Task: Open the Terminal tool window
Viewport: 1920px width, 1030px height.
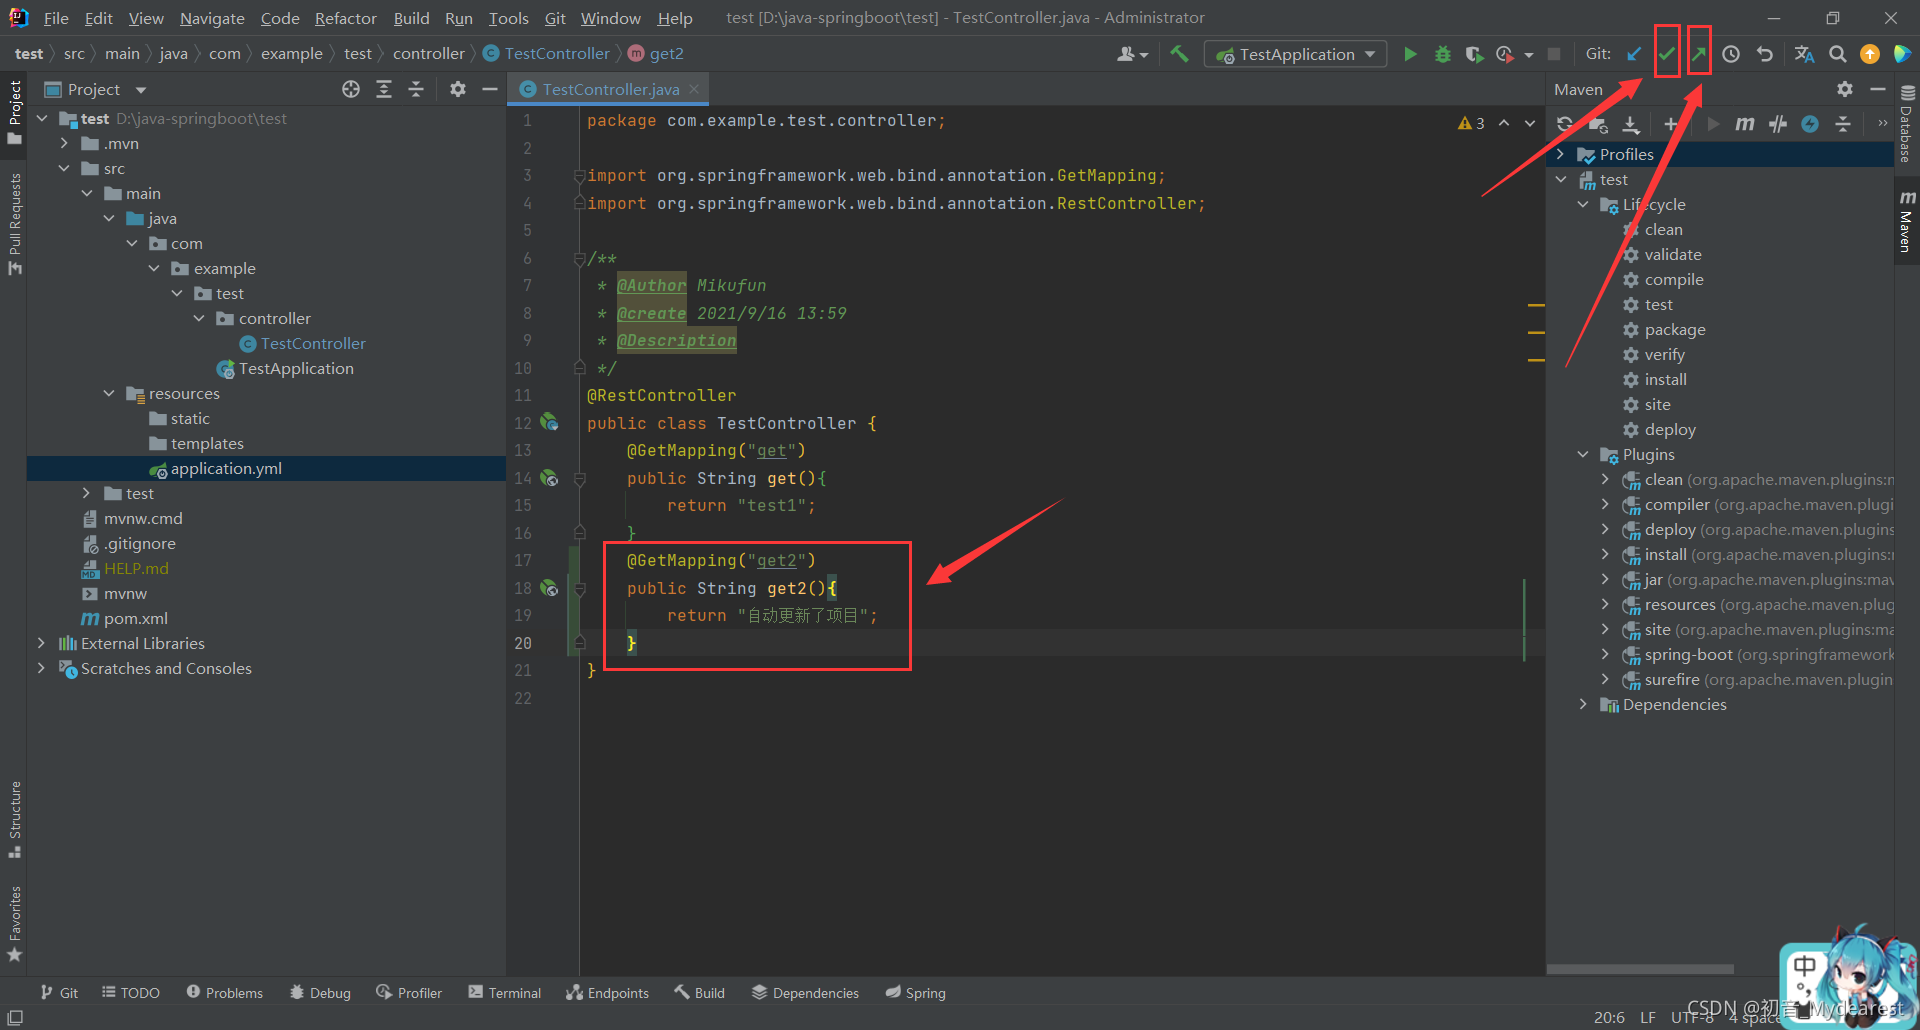Action: pos(505,992)
